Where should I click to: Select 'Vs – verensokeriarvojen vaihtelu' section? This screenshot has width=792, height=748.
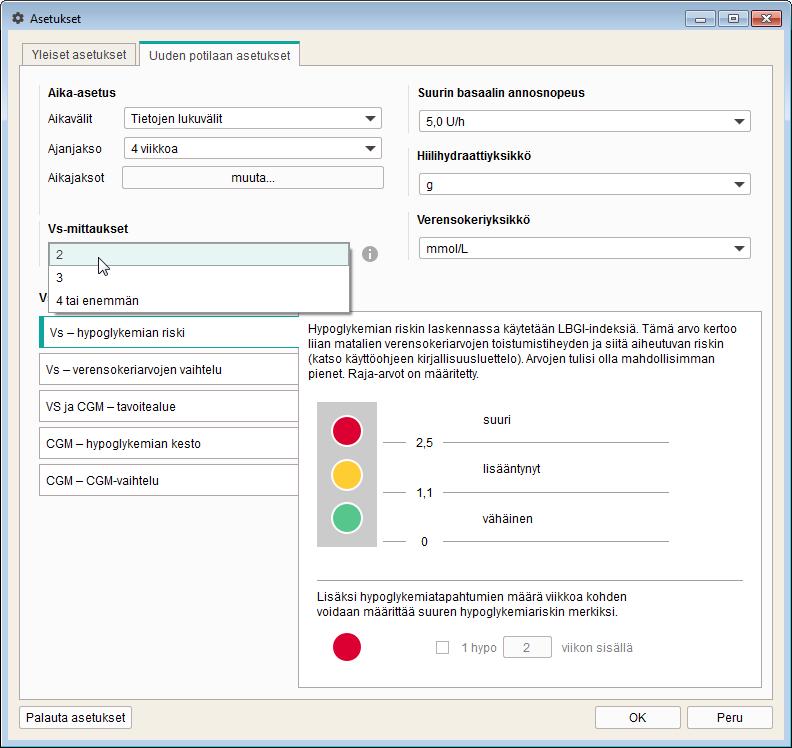(169, 370)
